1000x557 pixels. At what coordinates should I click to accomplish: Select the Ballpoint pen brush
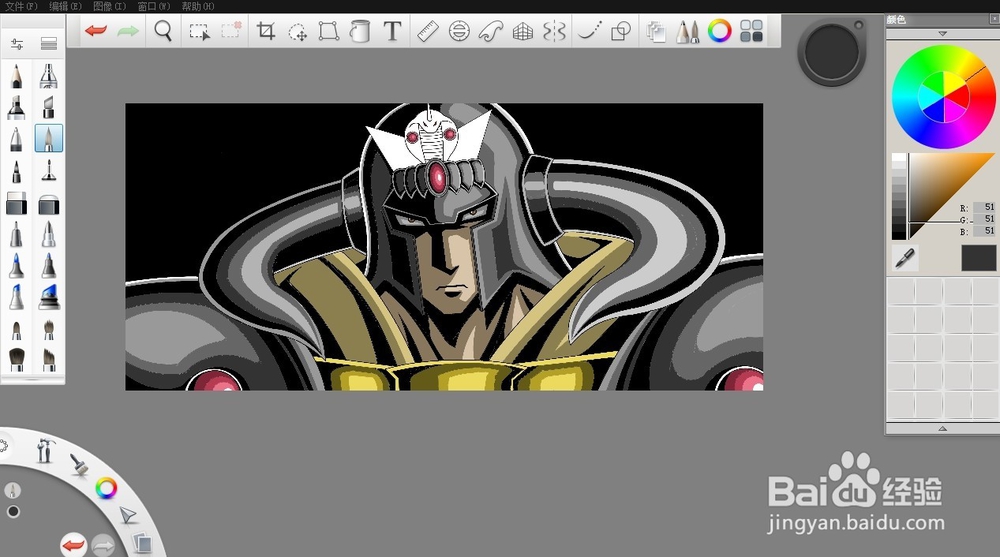pyautogui.click(x=17, y=138)
